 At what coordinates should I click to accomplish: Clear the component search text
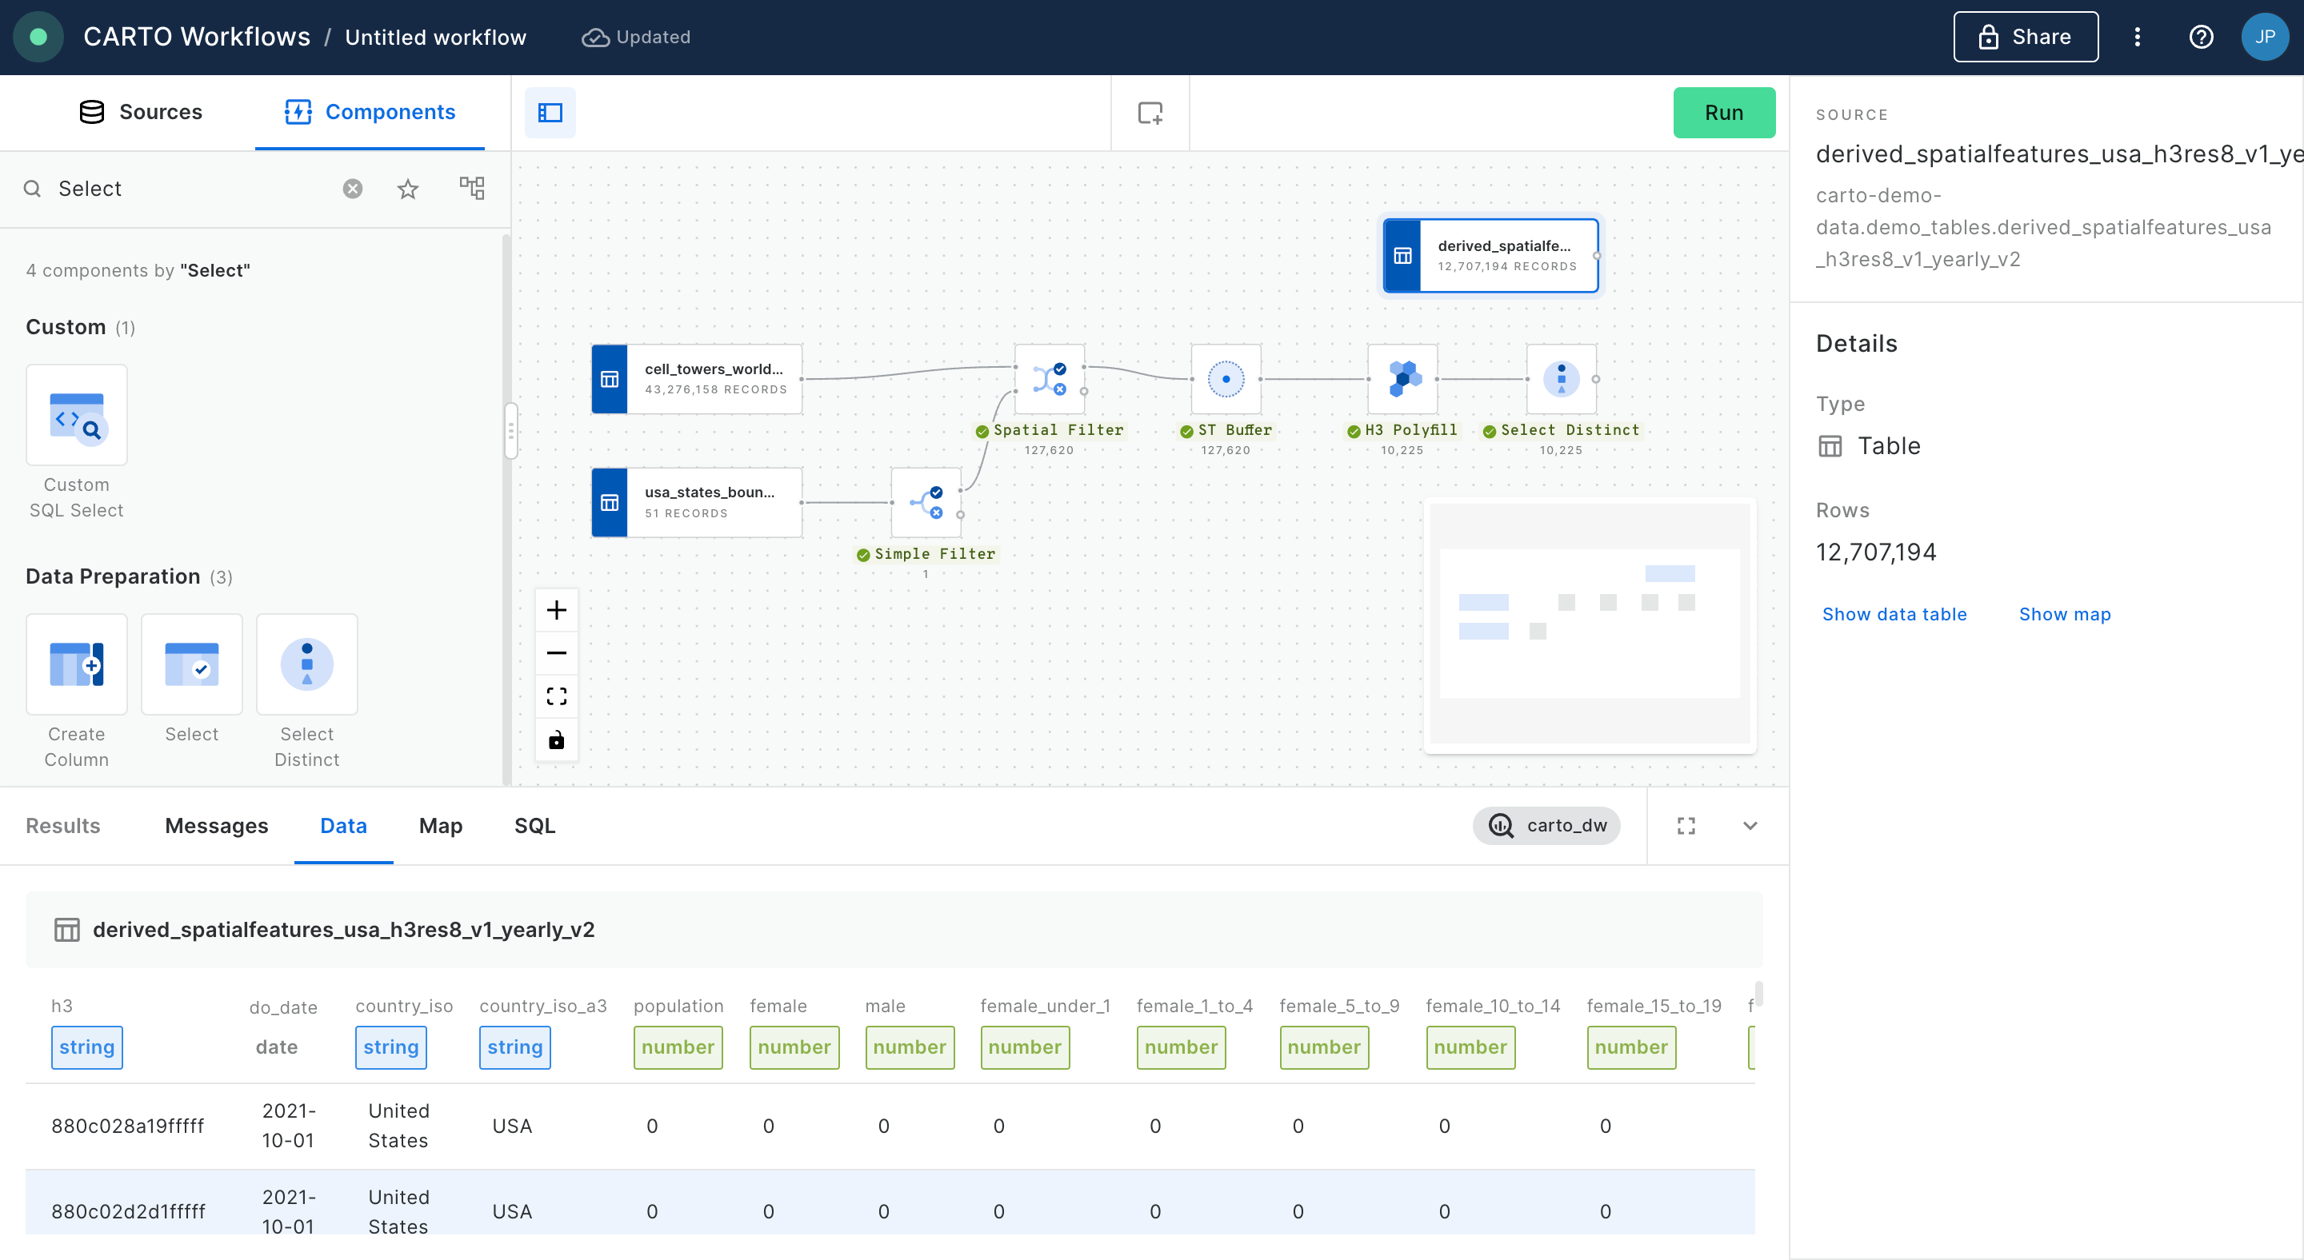[352, 189]
